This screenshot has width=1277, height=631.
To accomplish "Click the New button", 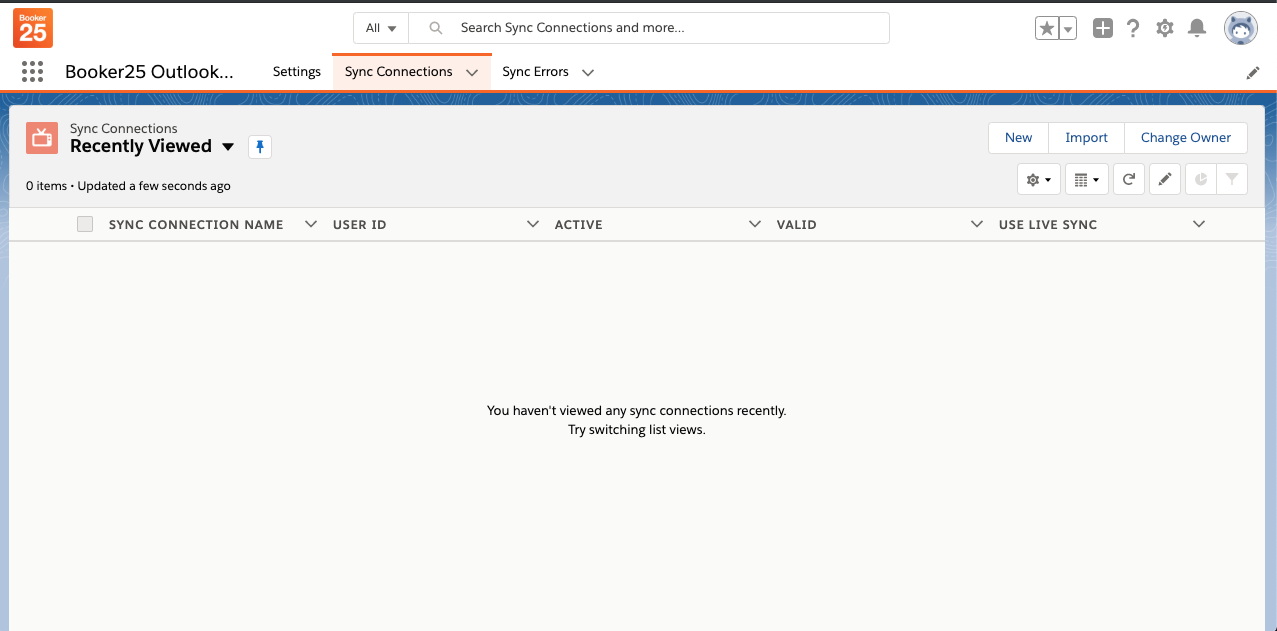I will (1018, 138).
